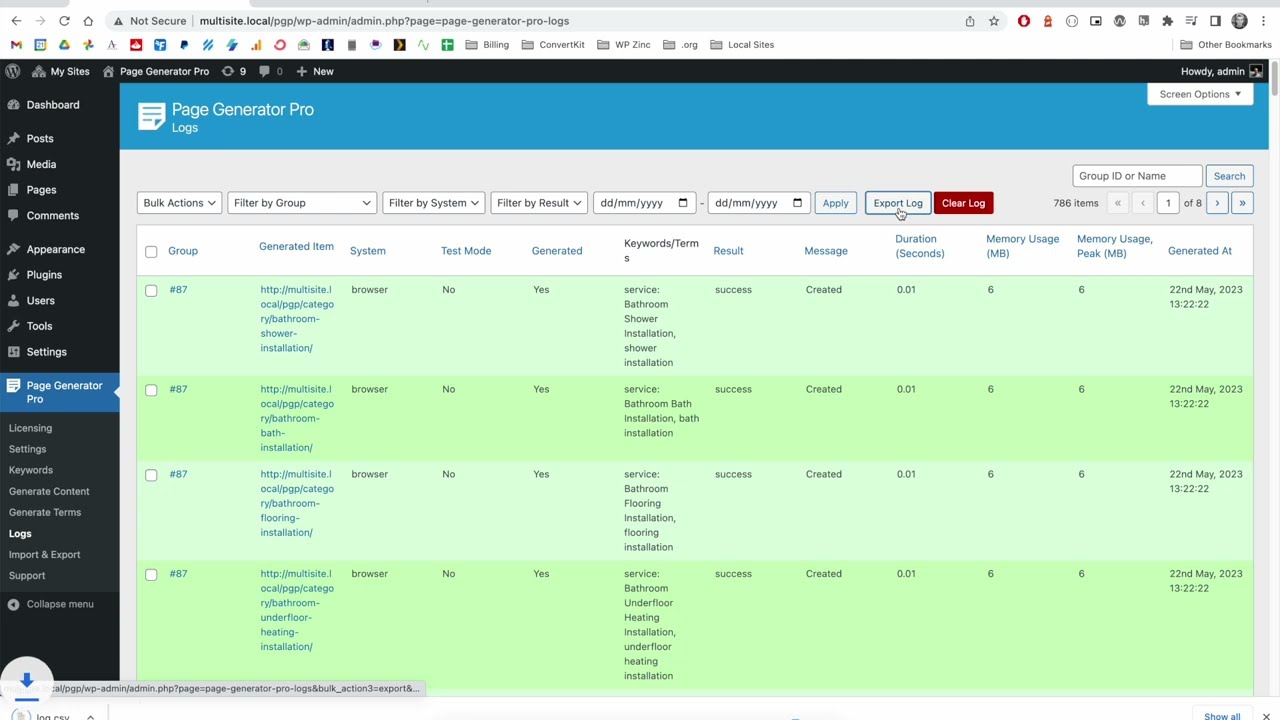Click the Export Log button
The image size is (1280, 720).
897,203
